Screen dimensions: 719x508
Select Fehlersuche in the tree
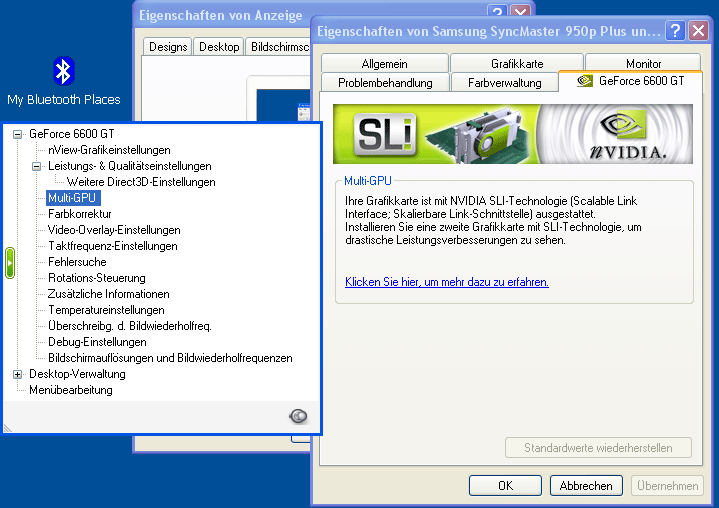(77, 262)
